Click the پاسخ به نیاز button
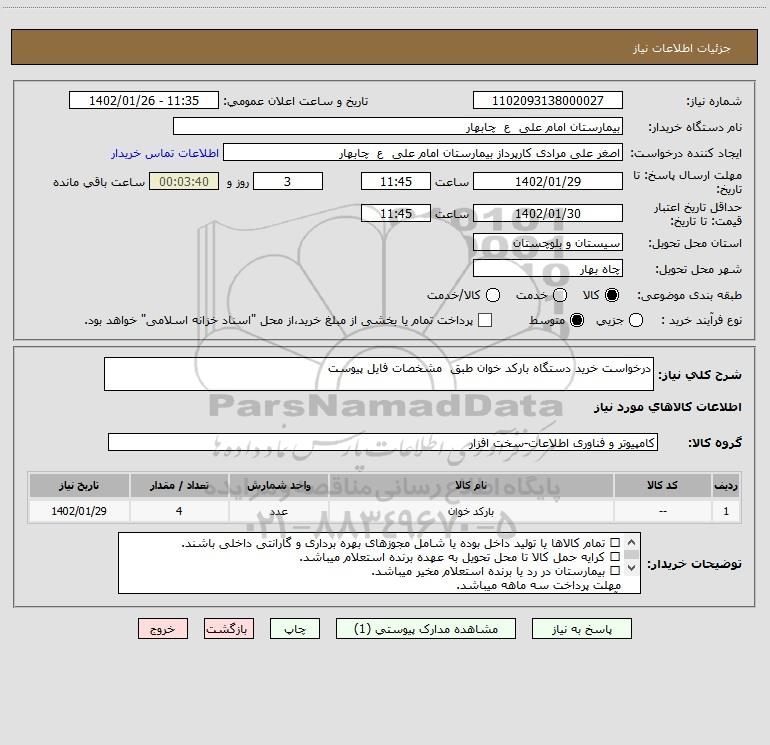Screen dimensions: 770x745 [x=581, y=629]
